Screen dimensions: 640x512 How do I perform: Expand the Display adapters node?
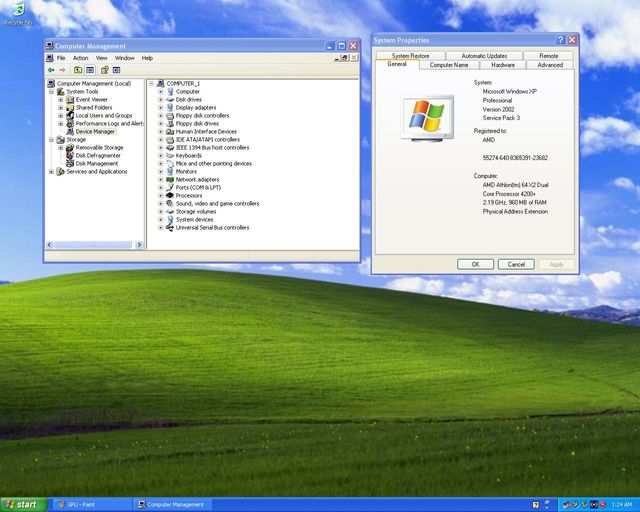160,108
